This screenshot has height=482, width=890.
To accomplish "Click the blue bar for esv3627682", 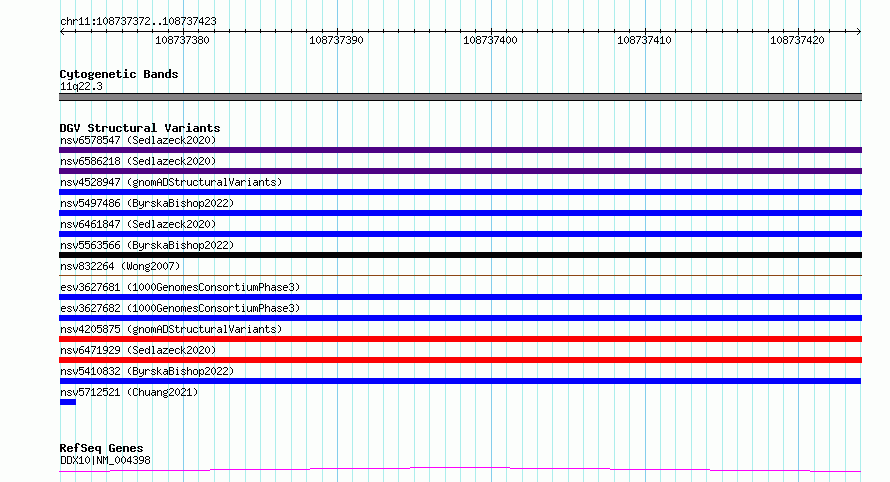I will tap(460, 318).
